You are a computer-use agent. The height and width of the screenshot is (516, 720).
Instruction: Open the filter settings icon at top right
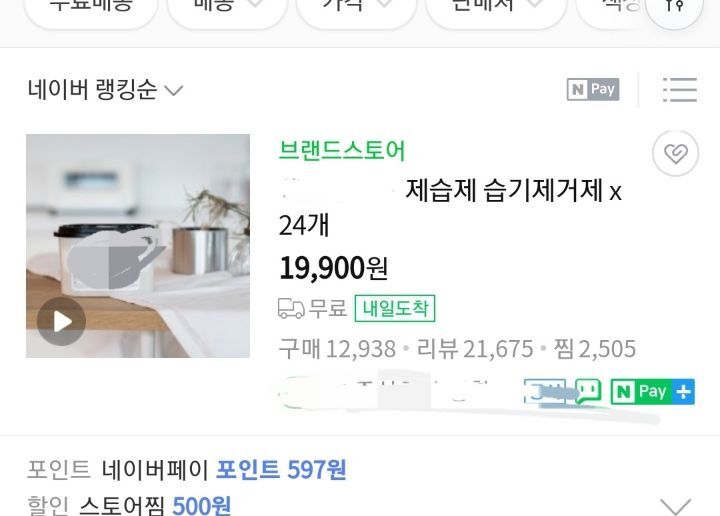click(674, 9)
